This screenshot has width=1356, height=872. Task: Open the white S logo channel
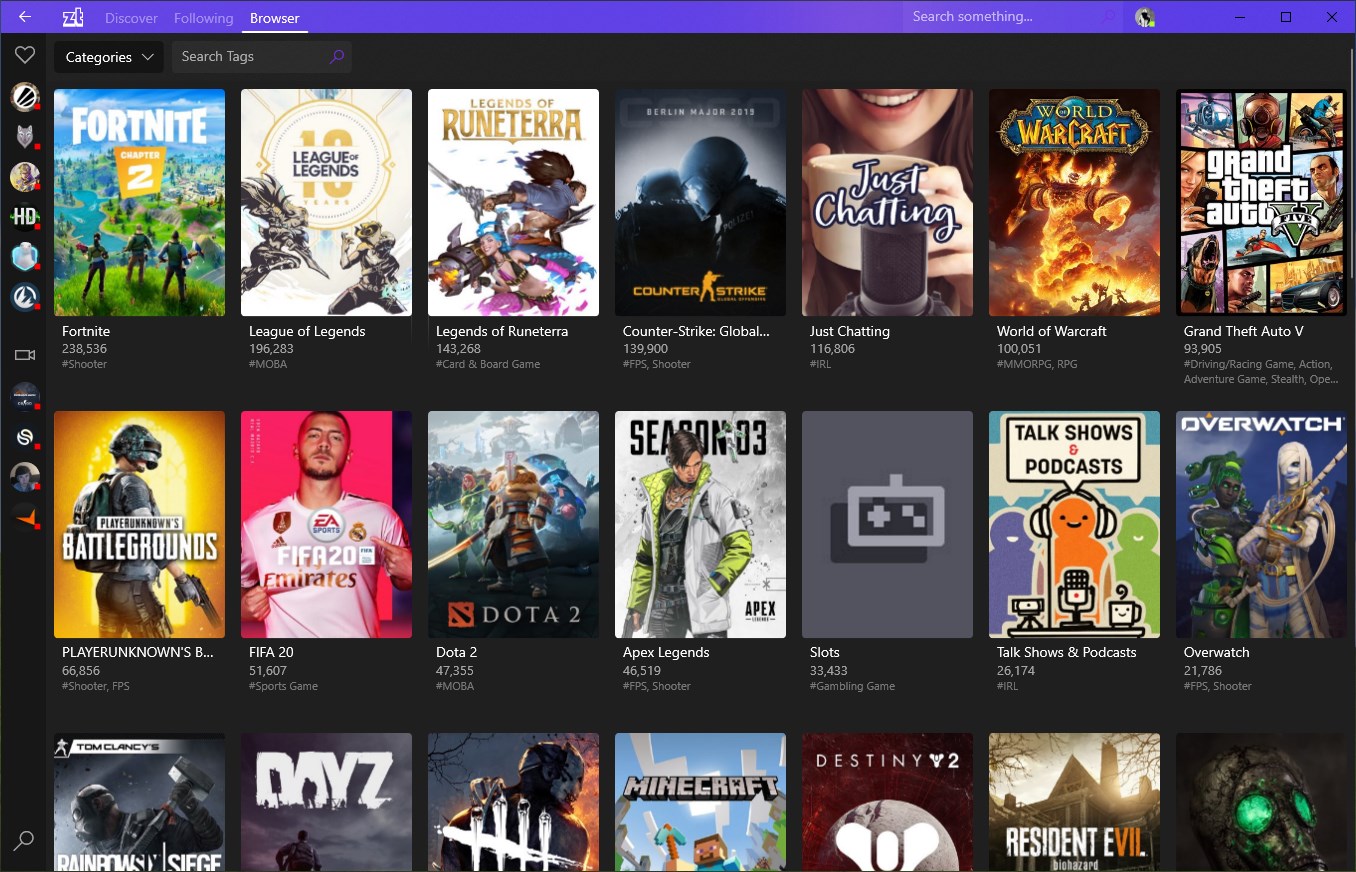coord(24,437)
